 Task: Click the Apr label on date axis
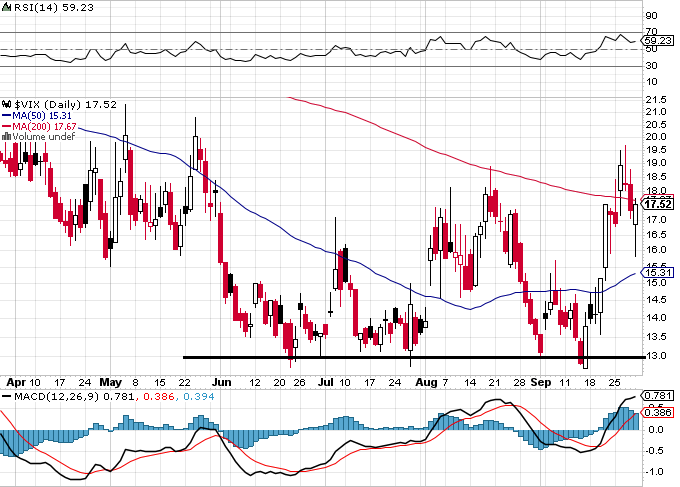pyautogui.click(x=16, y=382)
